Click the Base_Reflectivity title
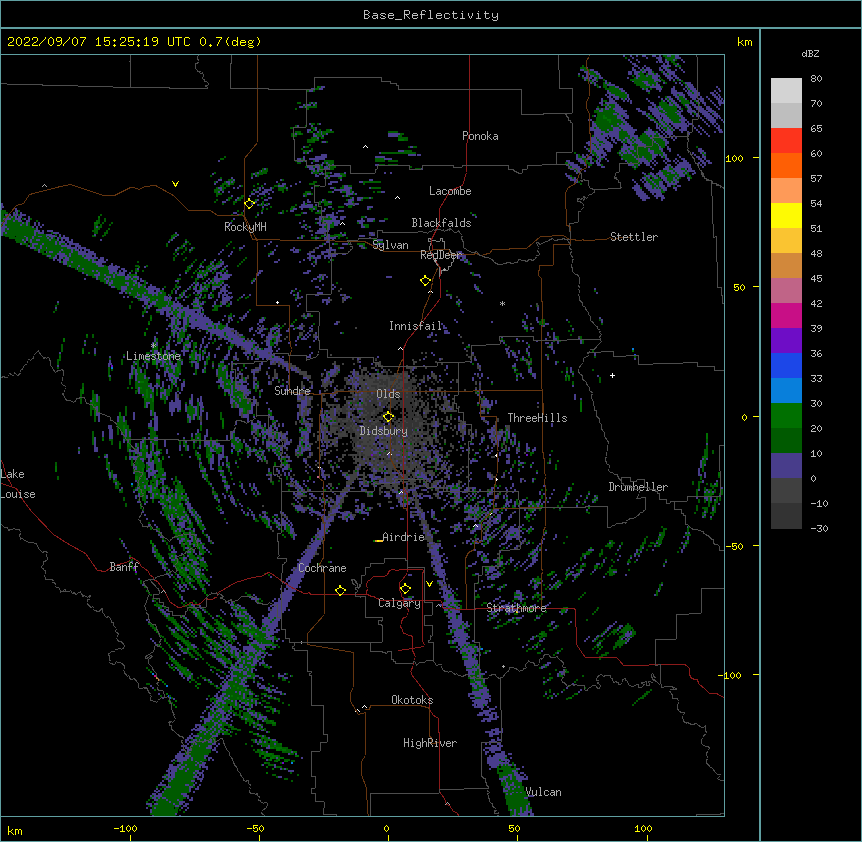 pos(431,15)
